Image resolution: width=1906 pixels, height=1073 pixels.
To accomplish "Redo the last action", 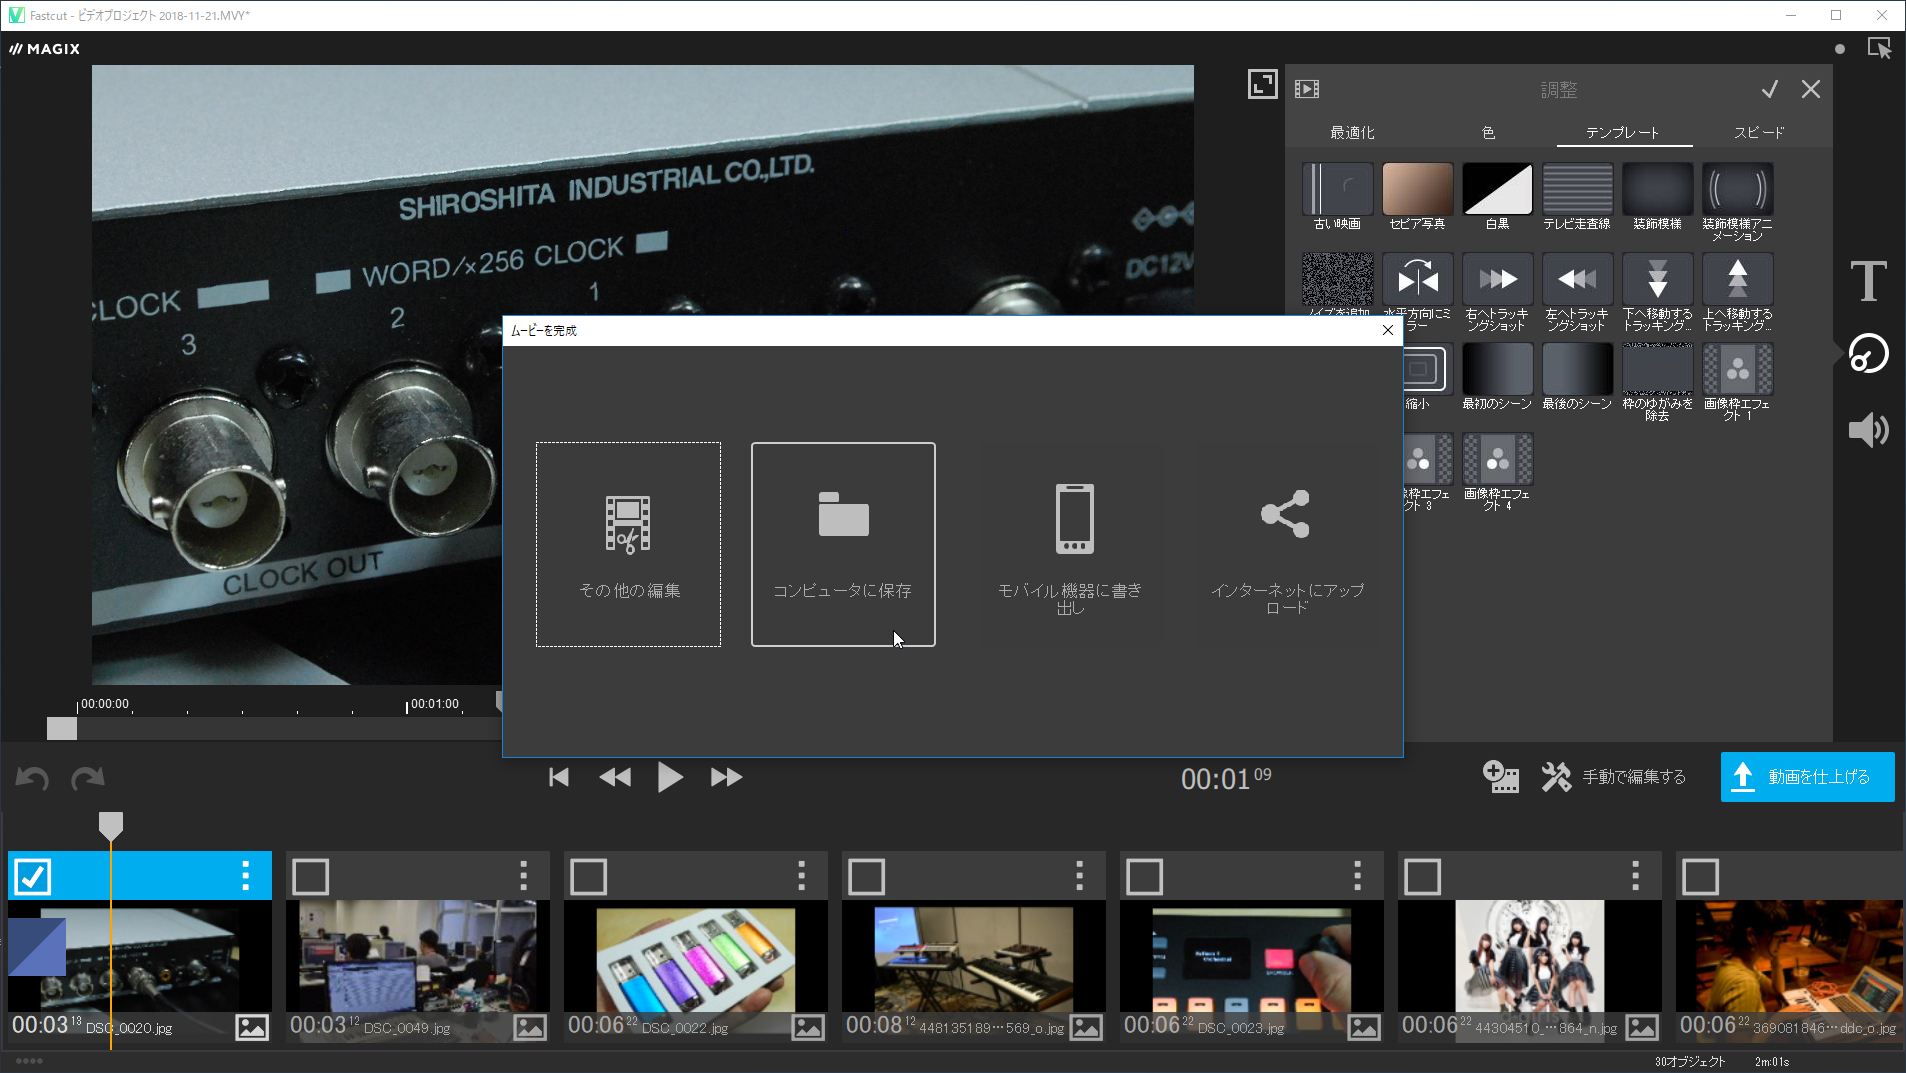I will [x=88, y=778].
